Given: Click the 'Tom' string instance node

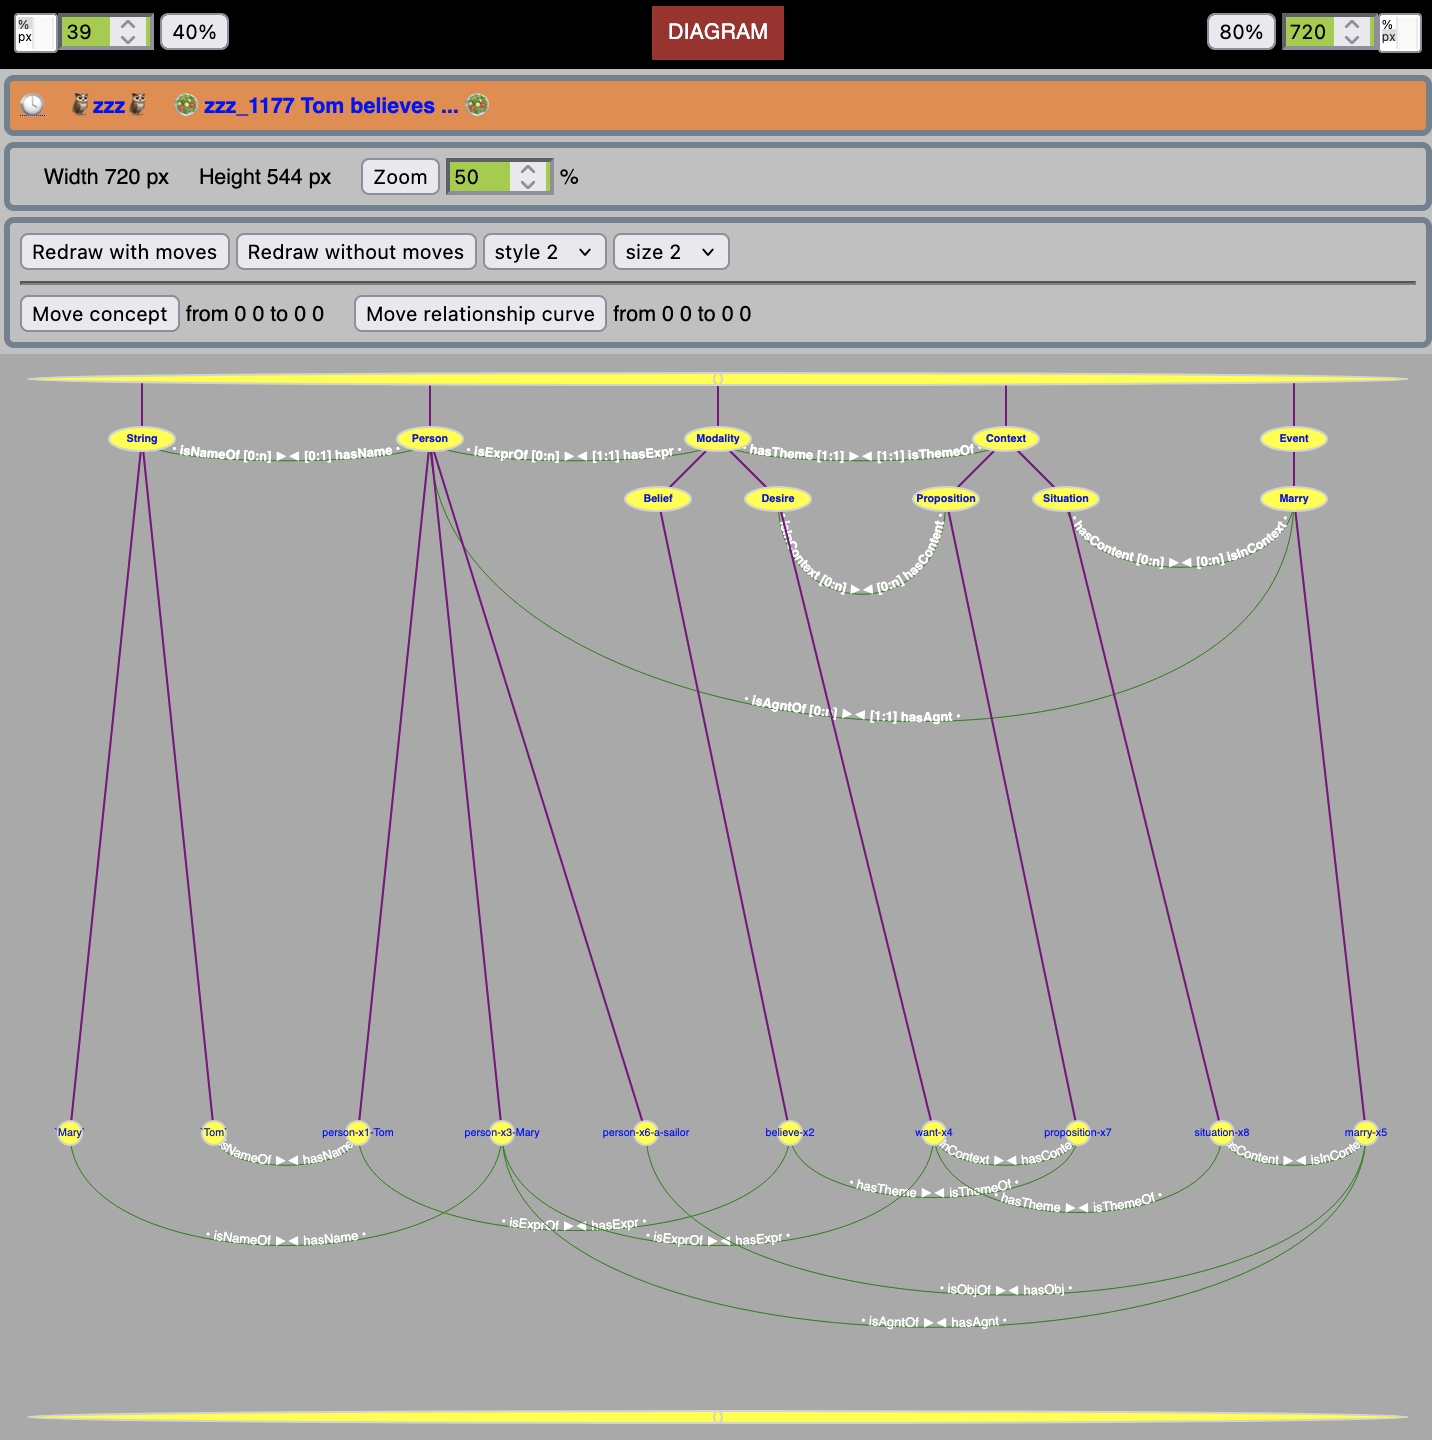Looking at the screenshot, I should tap(214, 1132).
